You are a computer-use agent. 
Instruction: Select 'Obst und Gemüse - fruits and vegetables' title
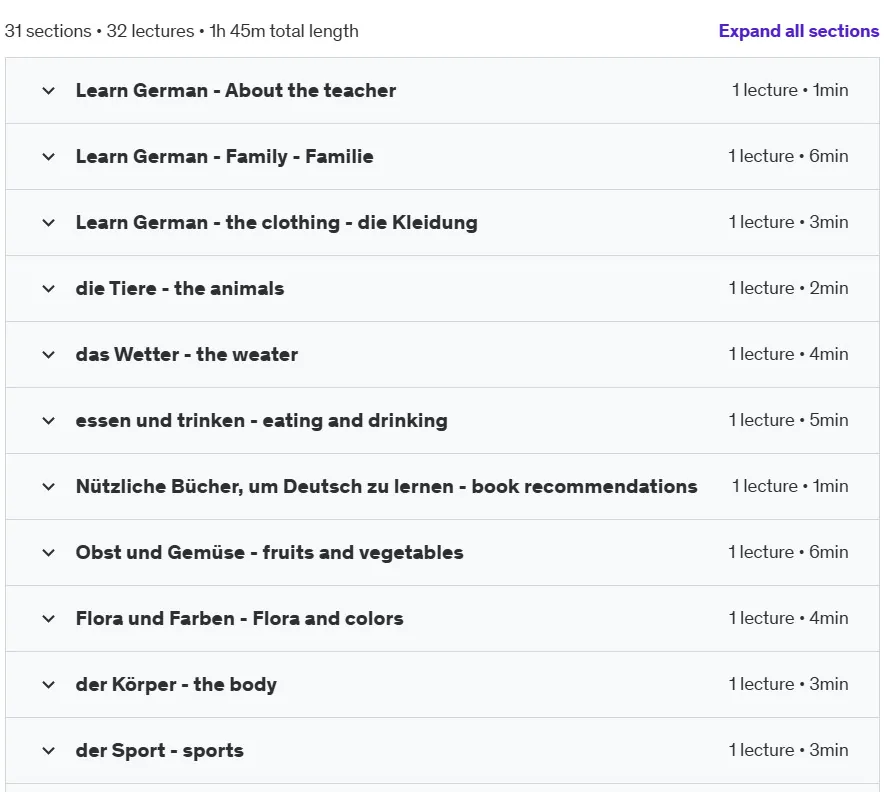pyautogui.click(x=269, y=552)
